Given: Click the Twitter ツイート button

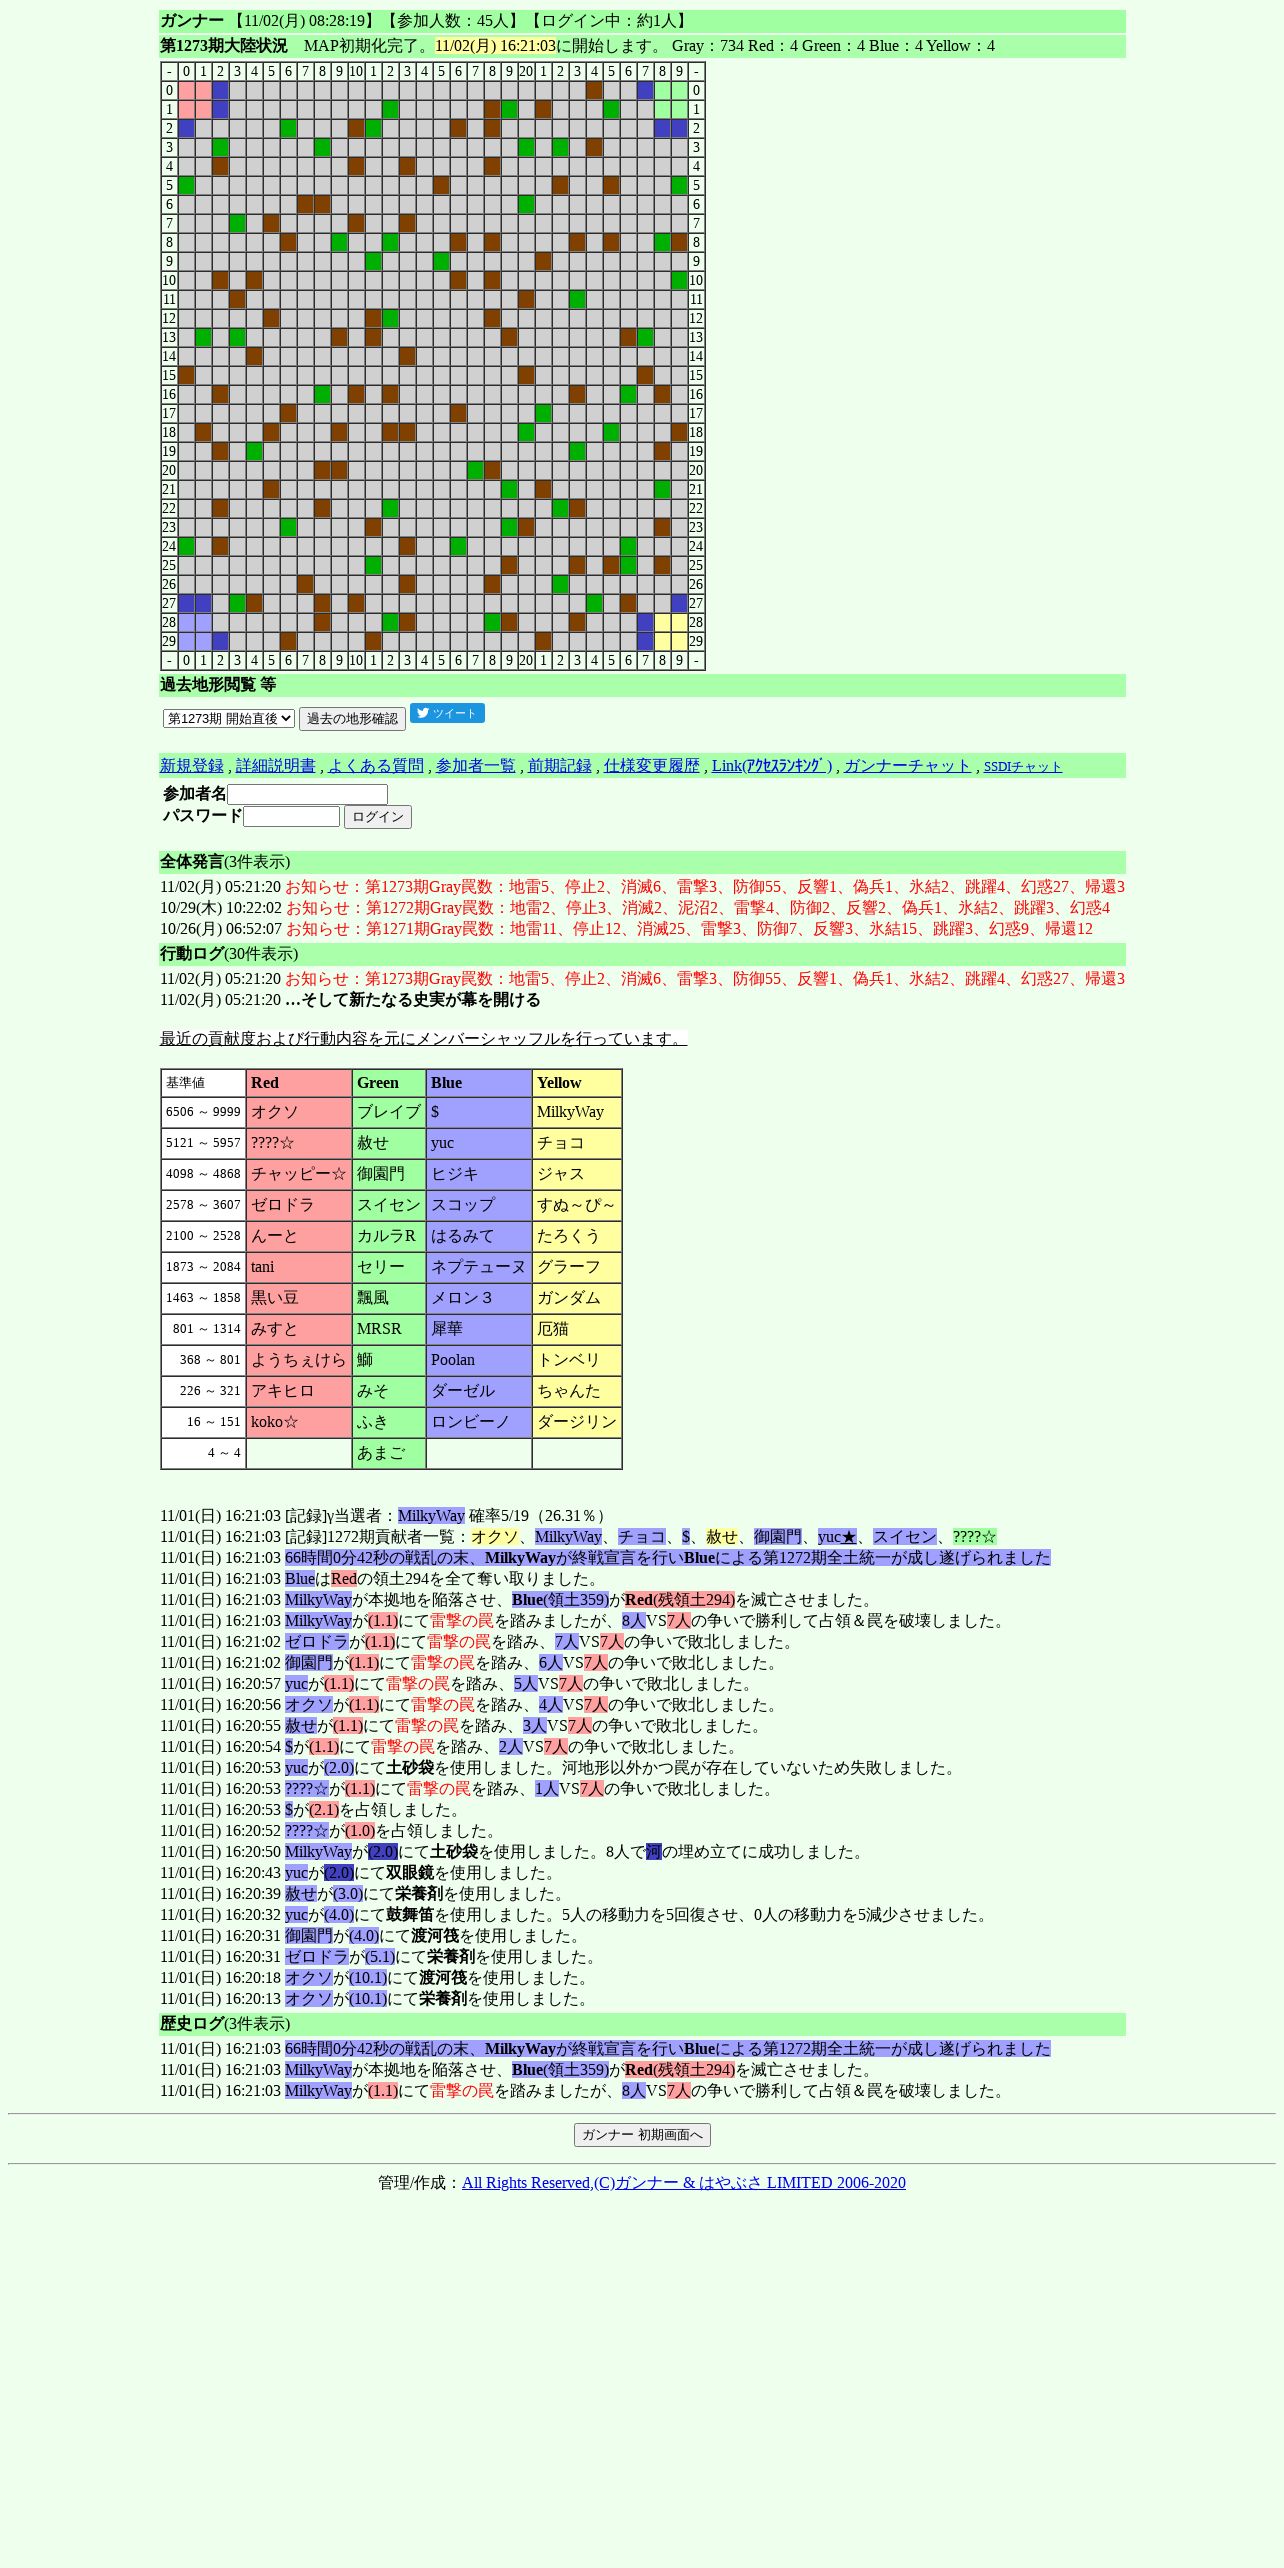Looking at the screenshot, I should [x=447, y=713].
